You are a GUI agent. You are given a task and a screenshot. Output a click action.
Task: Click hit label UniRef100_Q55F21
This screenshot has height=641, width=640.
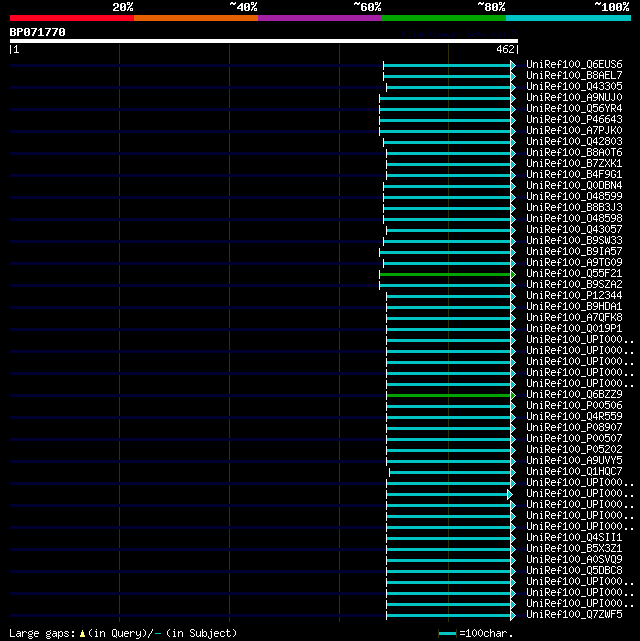pos(574,274)
